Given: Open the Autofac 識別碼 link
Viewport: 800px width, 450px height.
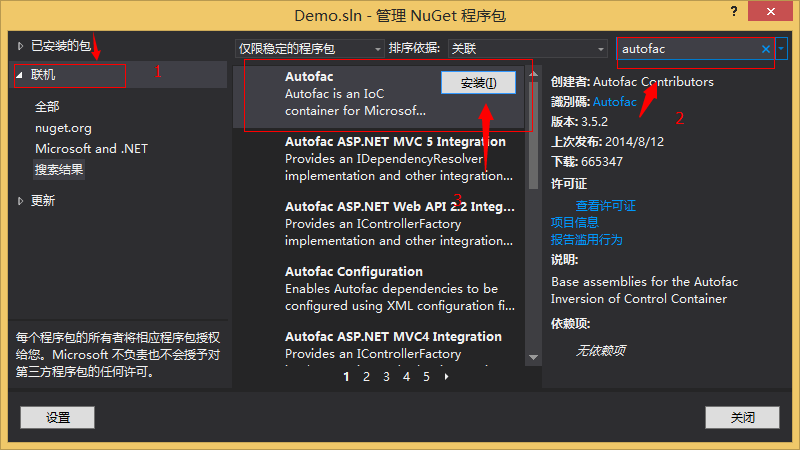Looking at the screenshot, I should click(615, 102).
